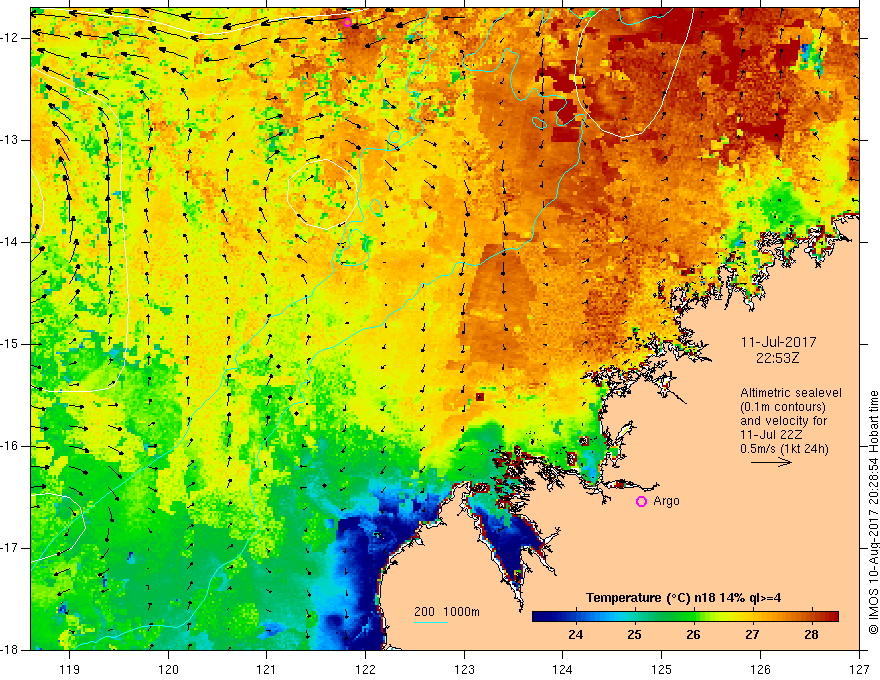Click the 119 longitude axis label
The height and width of the screenshot is (680, 880).
tap(70, 669)
